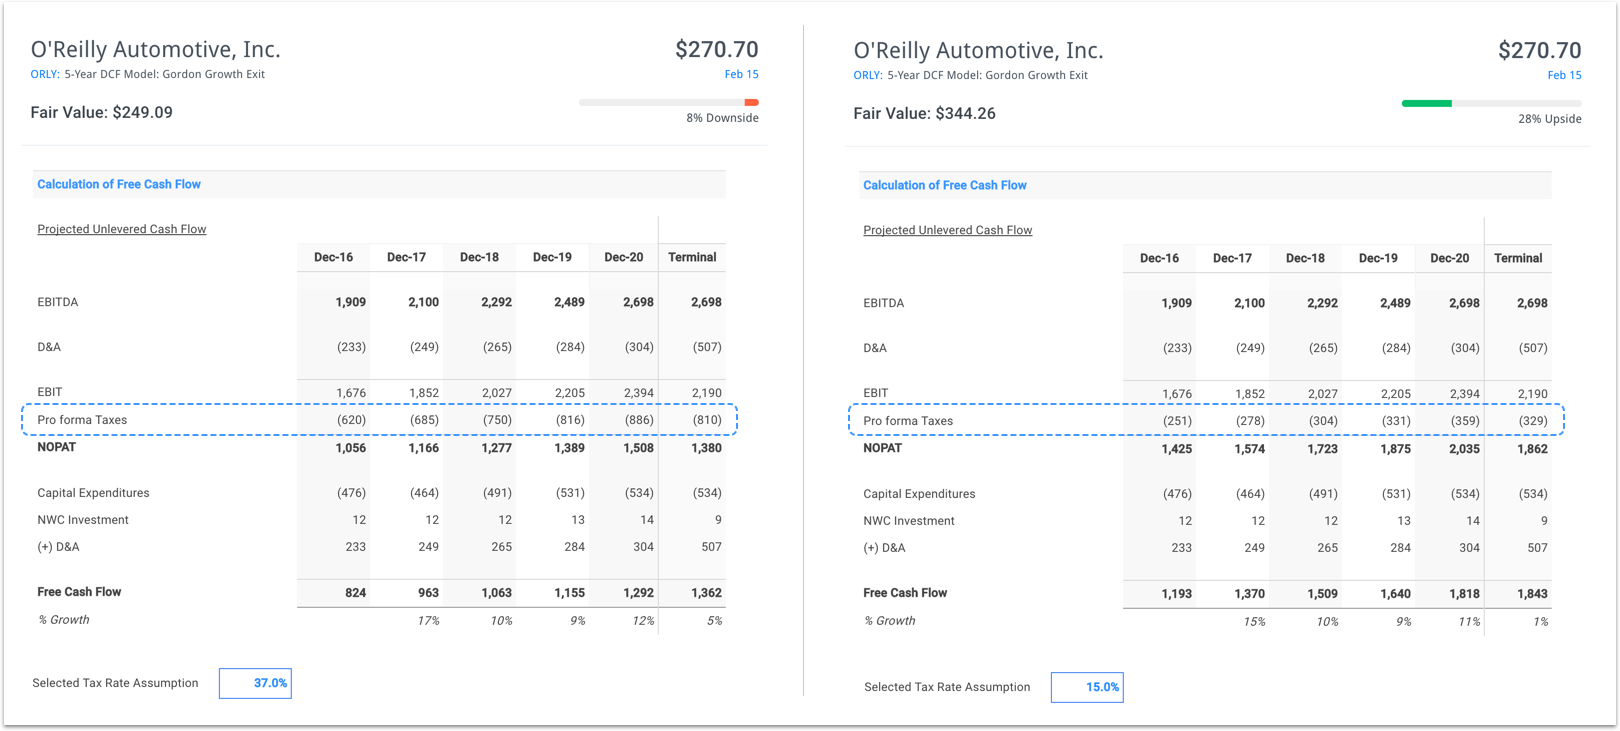The width and height of the screenshot is (1620, 731).
Task: Click right 28% Upside label
Action: pyautogui.click(x=1550, y=119)
